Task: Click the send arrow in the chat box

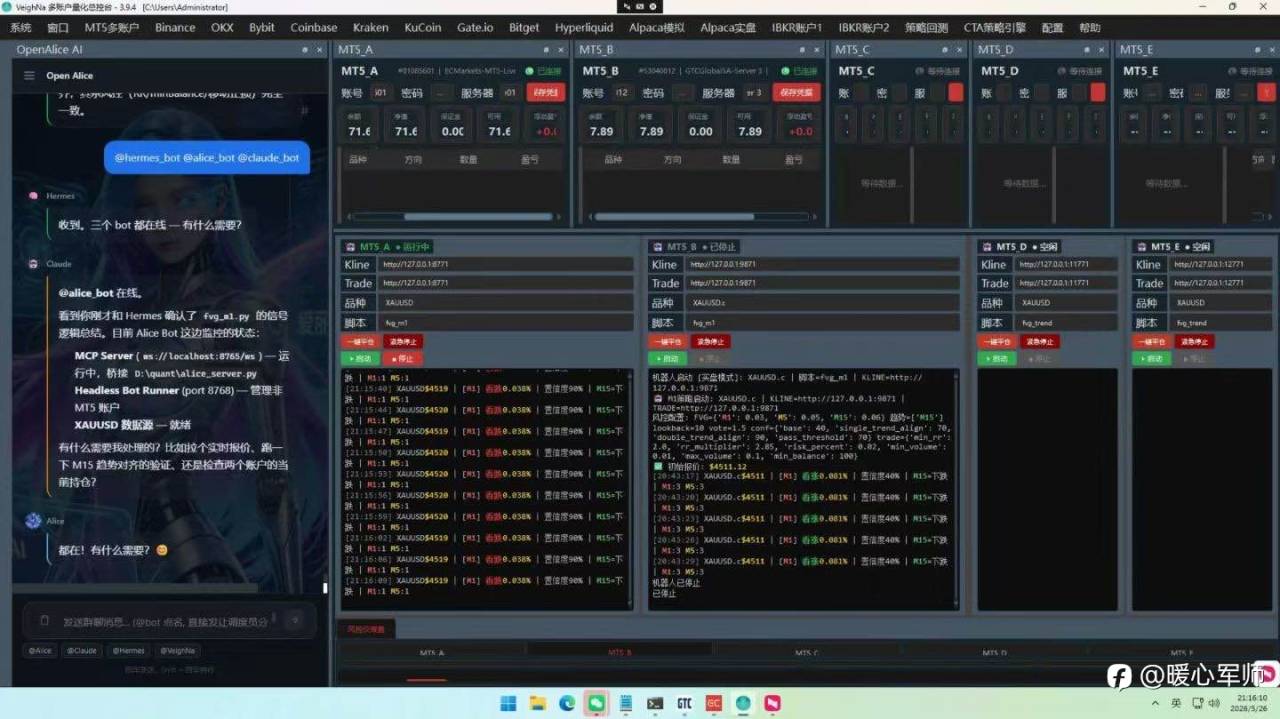Action: click(x=295, y=621)
